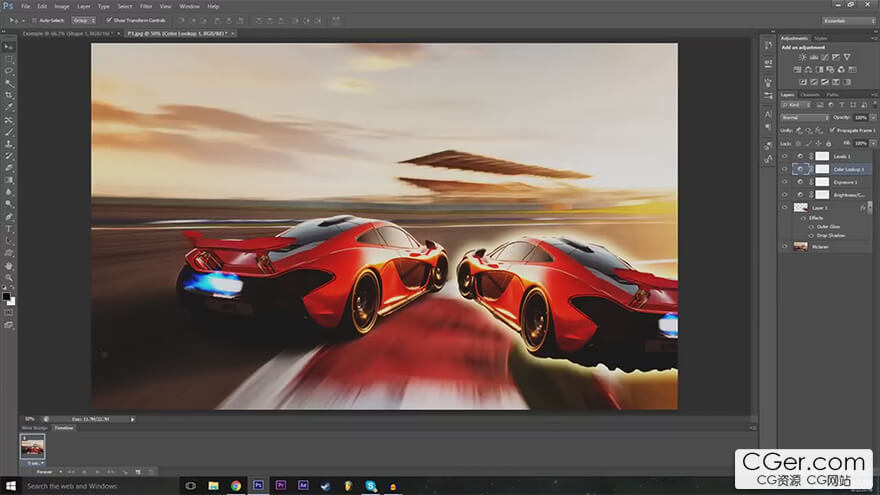Select the Lasso tool
Image resolution: width=880 pixels, height=495 pixels.
point(8,71)
